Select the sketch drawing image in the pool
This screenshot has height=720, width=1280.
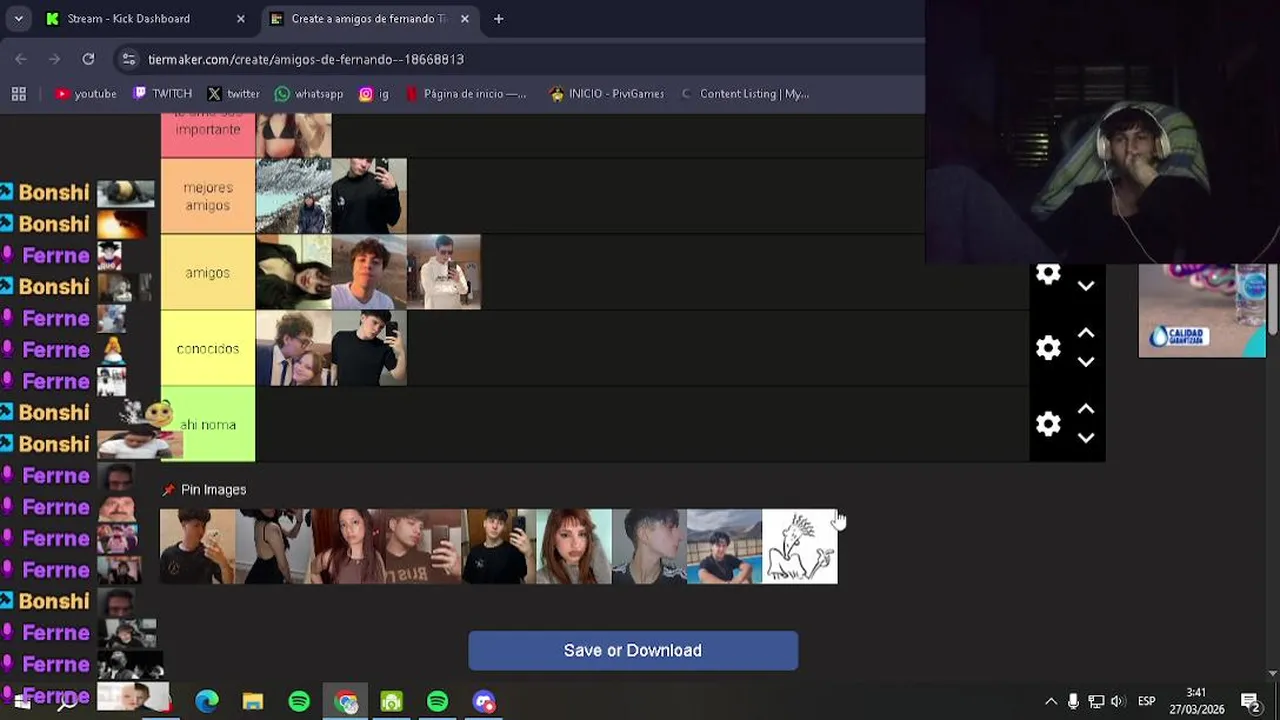(x=800, y=546)
